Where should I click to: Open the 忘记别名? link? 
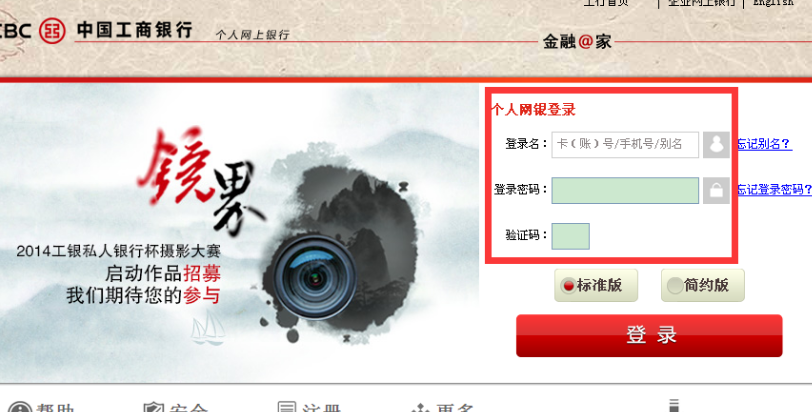click(764, 144)
